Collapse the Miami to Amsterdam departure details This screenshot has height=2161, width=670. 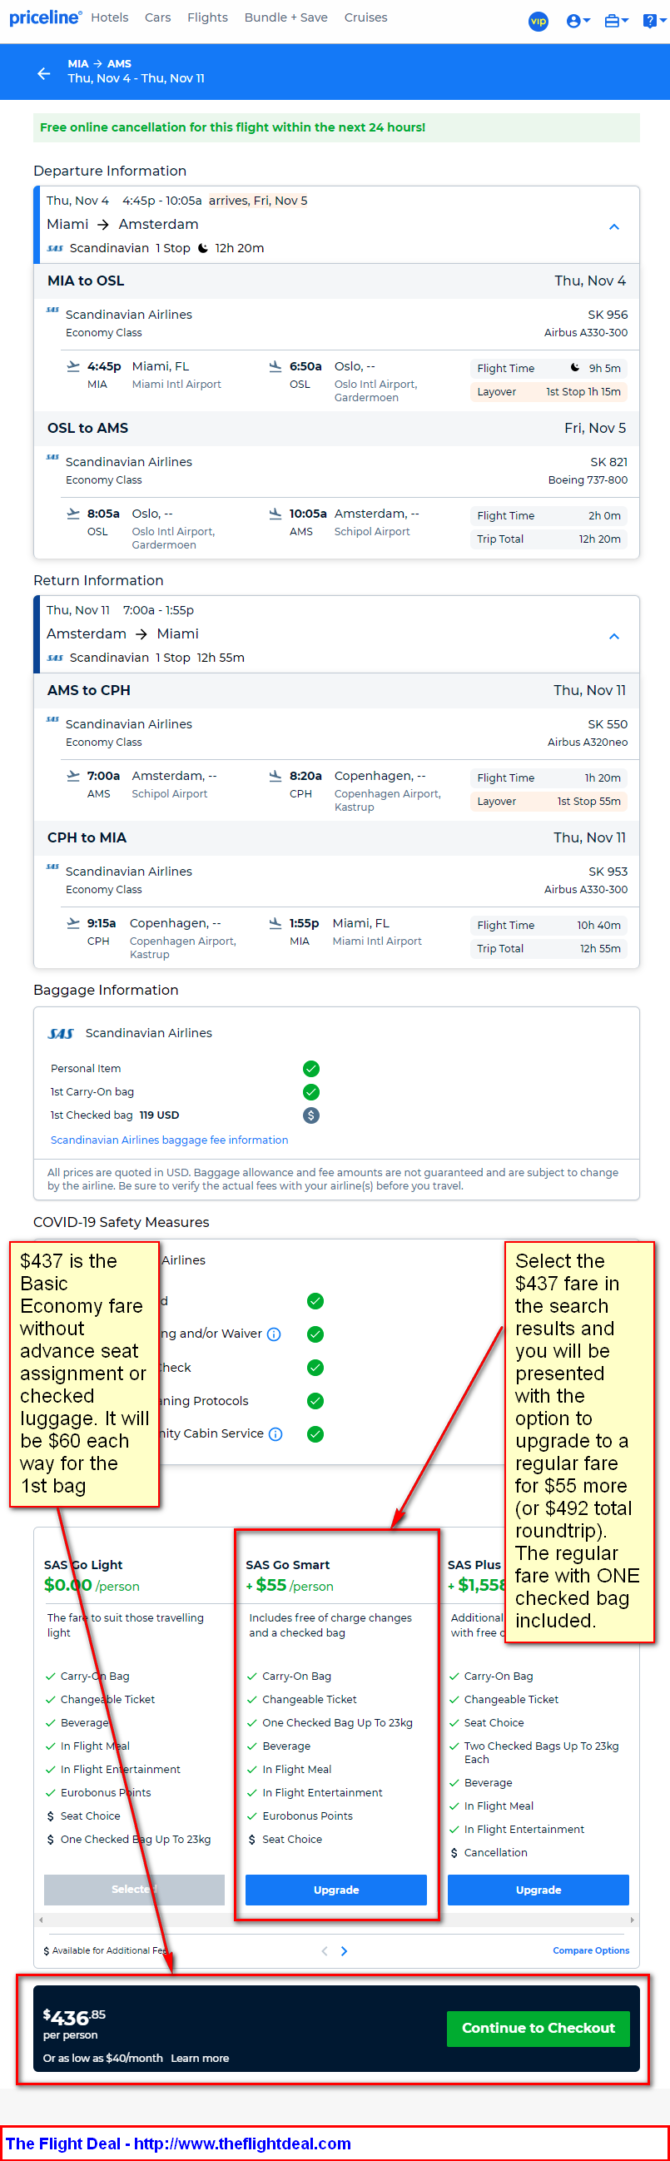[x=614, y=227]
